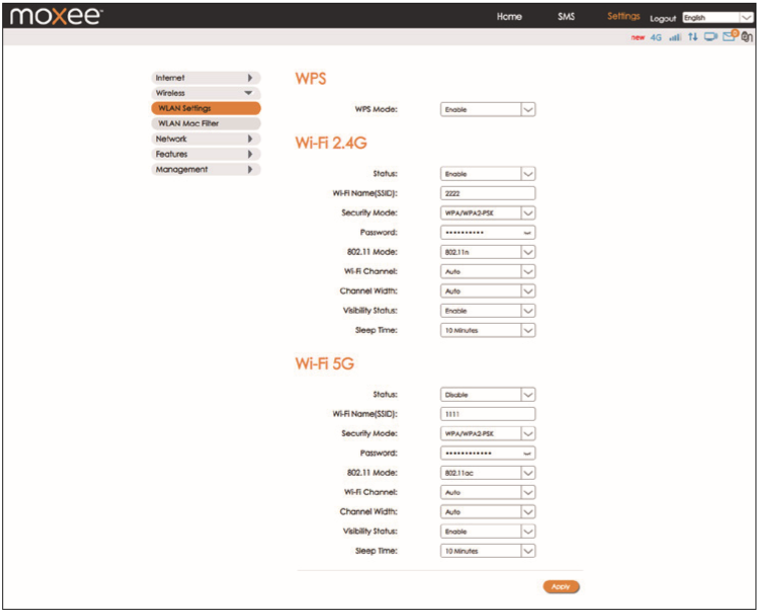Click the Wi-Fi lock status icon
The height and width of the screenshot is (611, 760).
[747, 37]
